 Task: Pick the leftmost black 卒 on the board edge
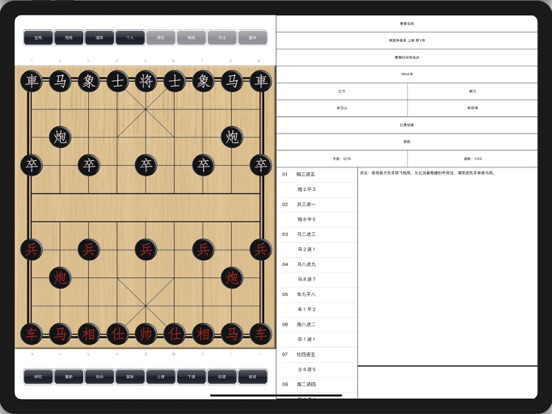tap(32, 165)
